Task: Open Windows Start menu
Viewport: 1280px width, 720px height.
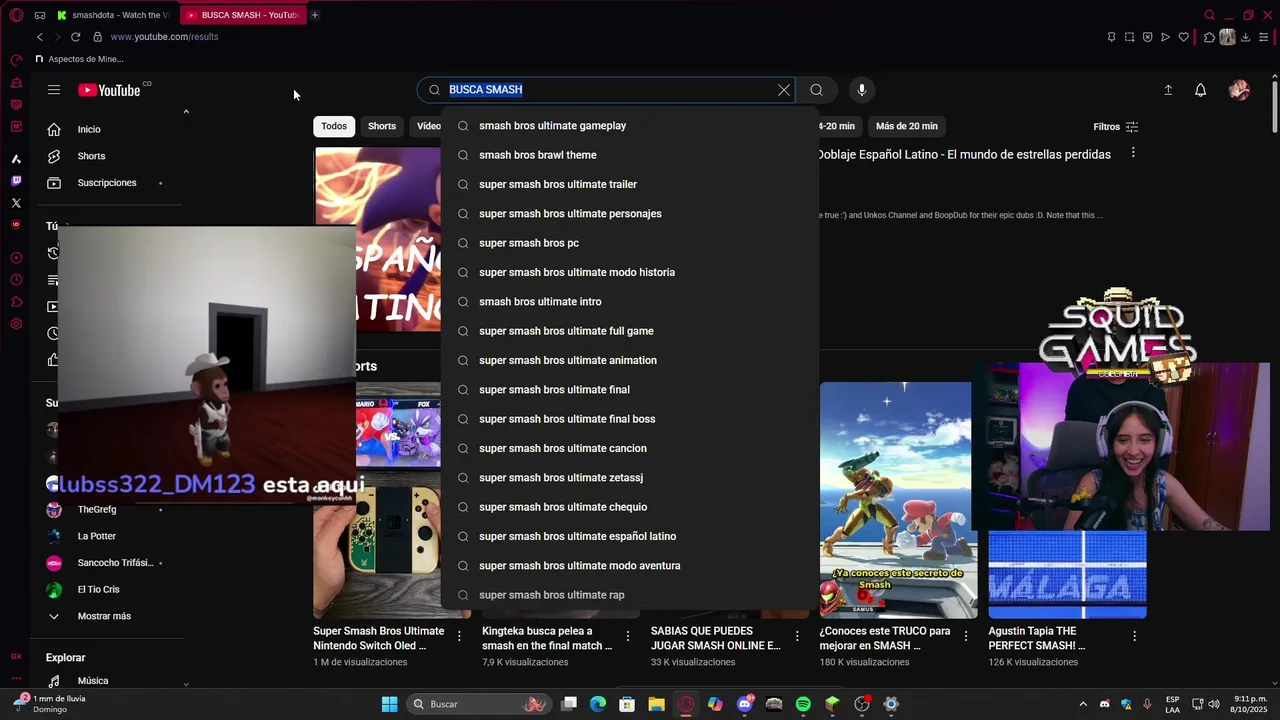Action: click(389, 704)
